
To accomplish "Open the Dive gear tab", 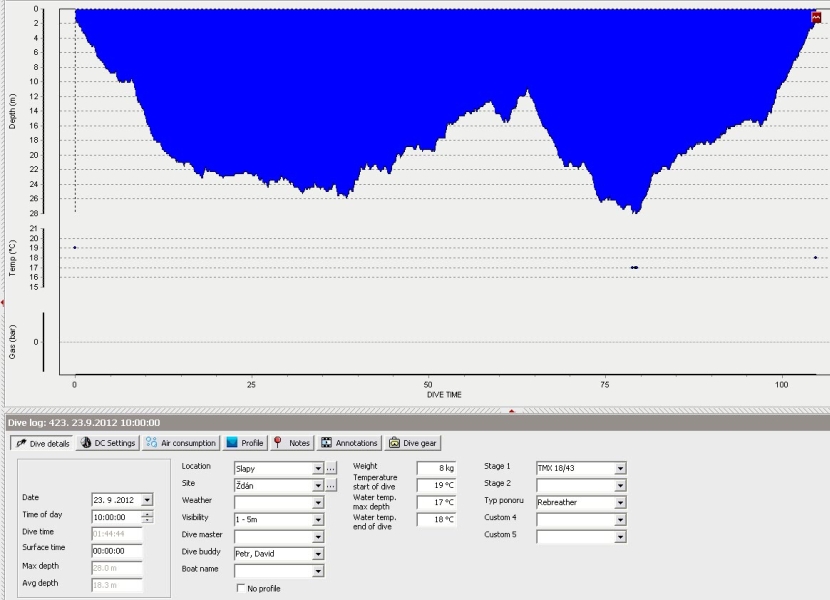I will click(x=413, y=443).
